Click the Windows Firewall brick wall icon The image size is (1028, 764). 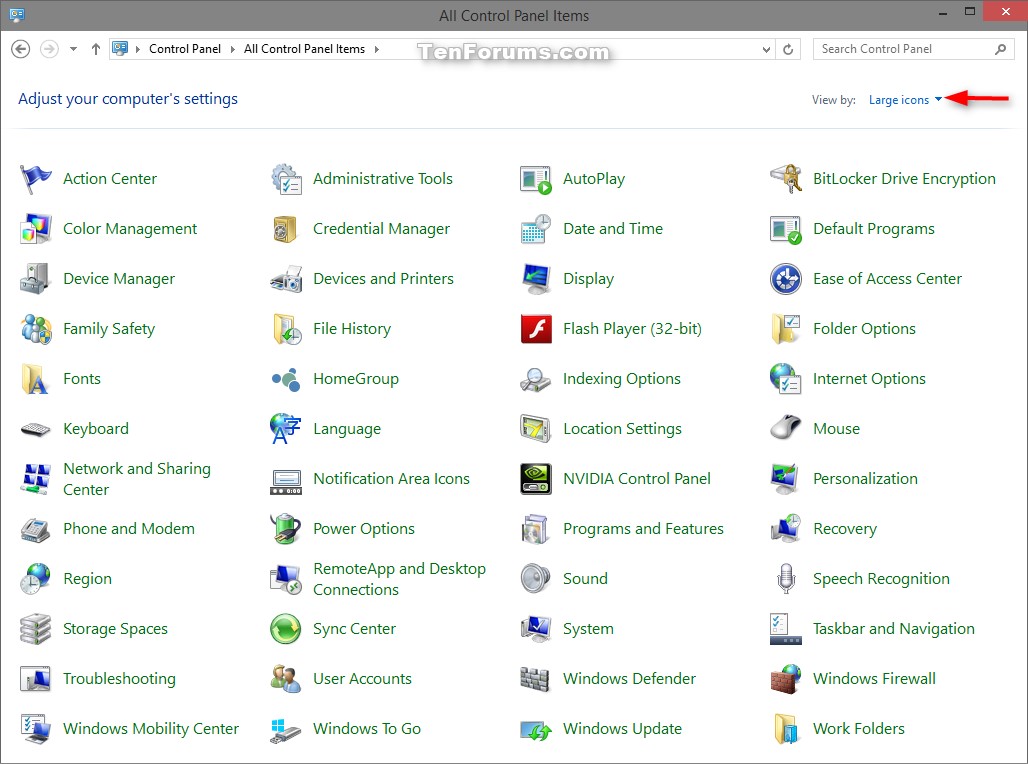786,679
